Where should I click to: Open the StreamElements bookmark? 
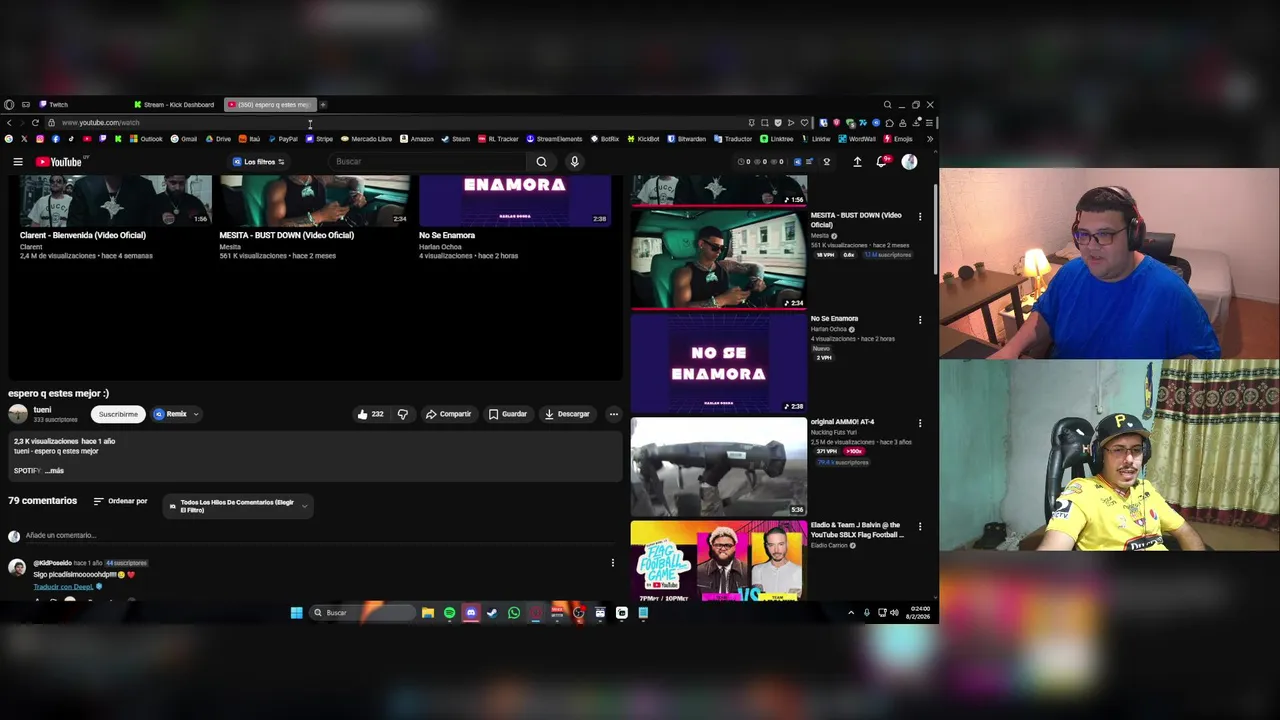coord(554,139)
